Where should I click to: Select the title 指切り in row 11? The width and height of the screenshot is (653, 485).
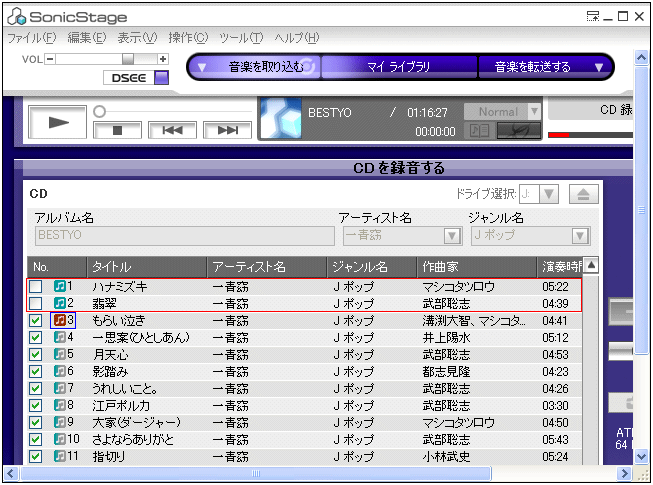(108, 456)
